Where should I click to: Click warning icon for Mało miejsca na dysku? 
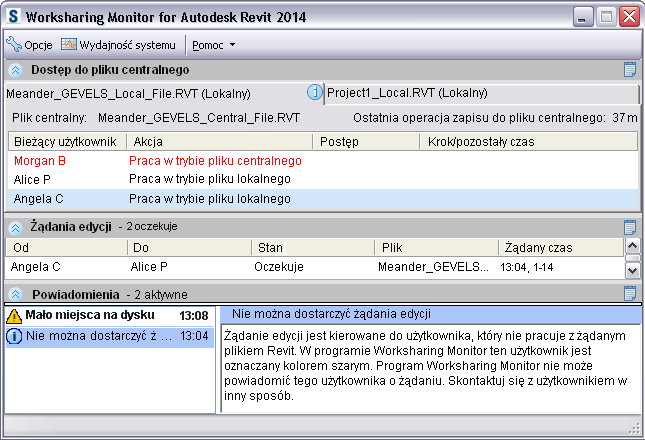tap(14, 316)
